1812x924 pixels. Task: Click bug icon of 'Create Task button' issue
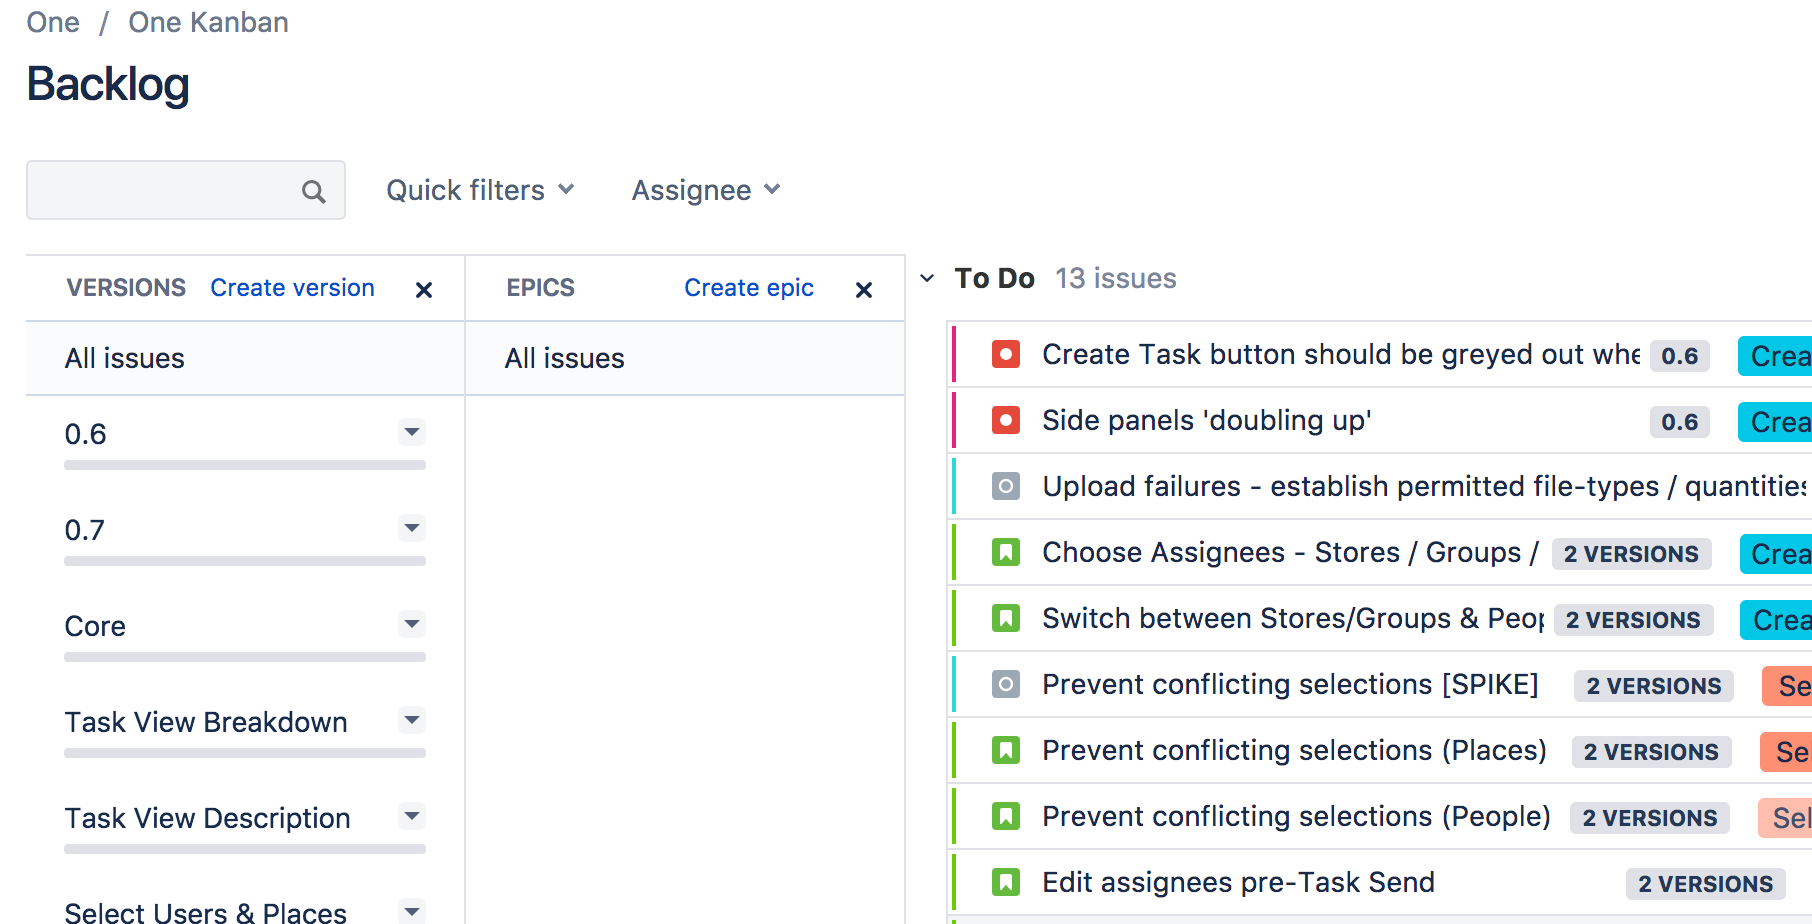pos(1006,354)
